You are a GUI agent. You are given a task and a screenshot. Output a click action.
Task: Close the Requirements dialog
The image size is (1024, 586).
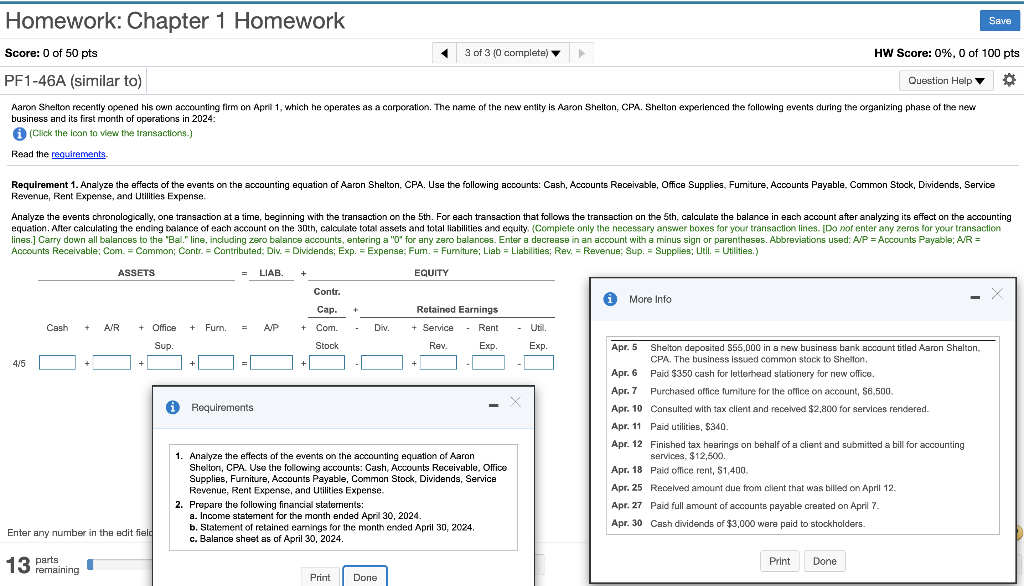pos(515,402)
